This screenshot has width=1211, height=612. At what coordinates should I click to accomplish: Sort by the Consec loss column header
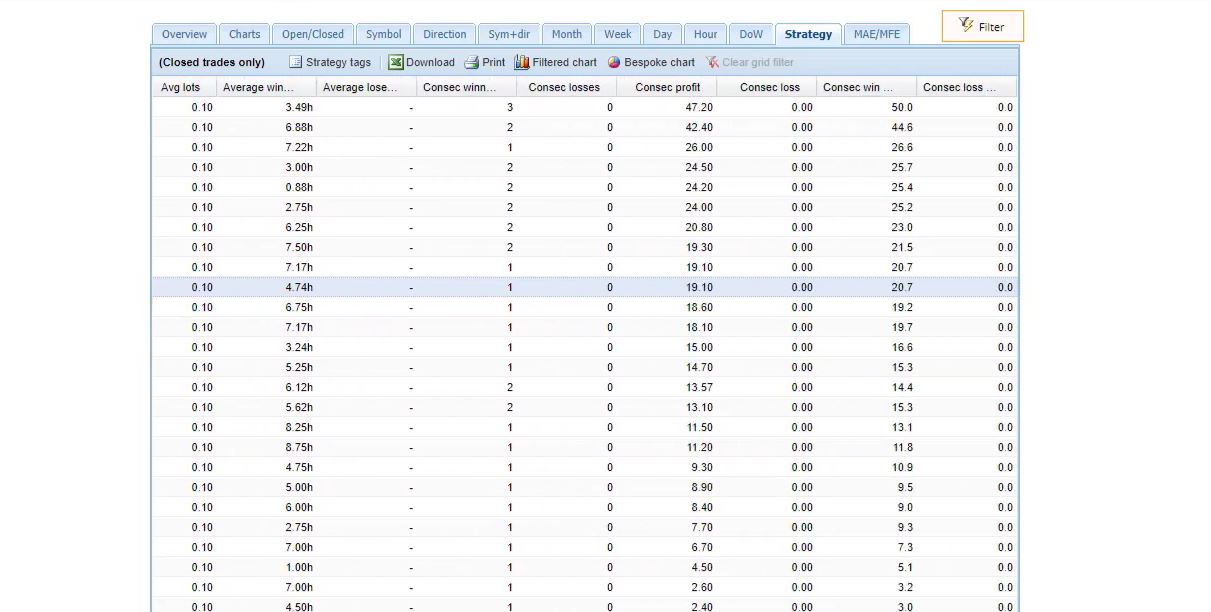(x=769, y=87)
